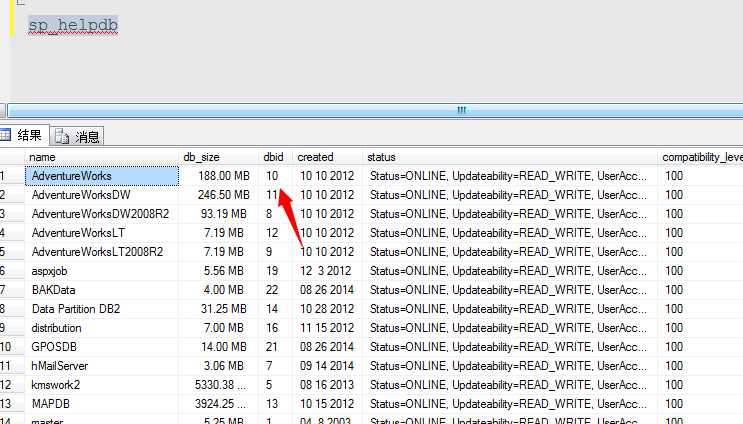Click the 246.50 MB size cell
This screenshot has width=743, height=424.
pyautogui.click(x=219, y=195)
